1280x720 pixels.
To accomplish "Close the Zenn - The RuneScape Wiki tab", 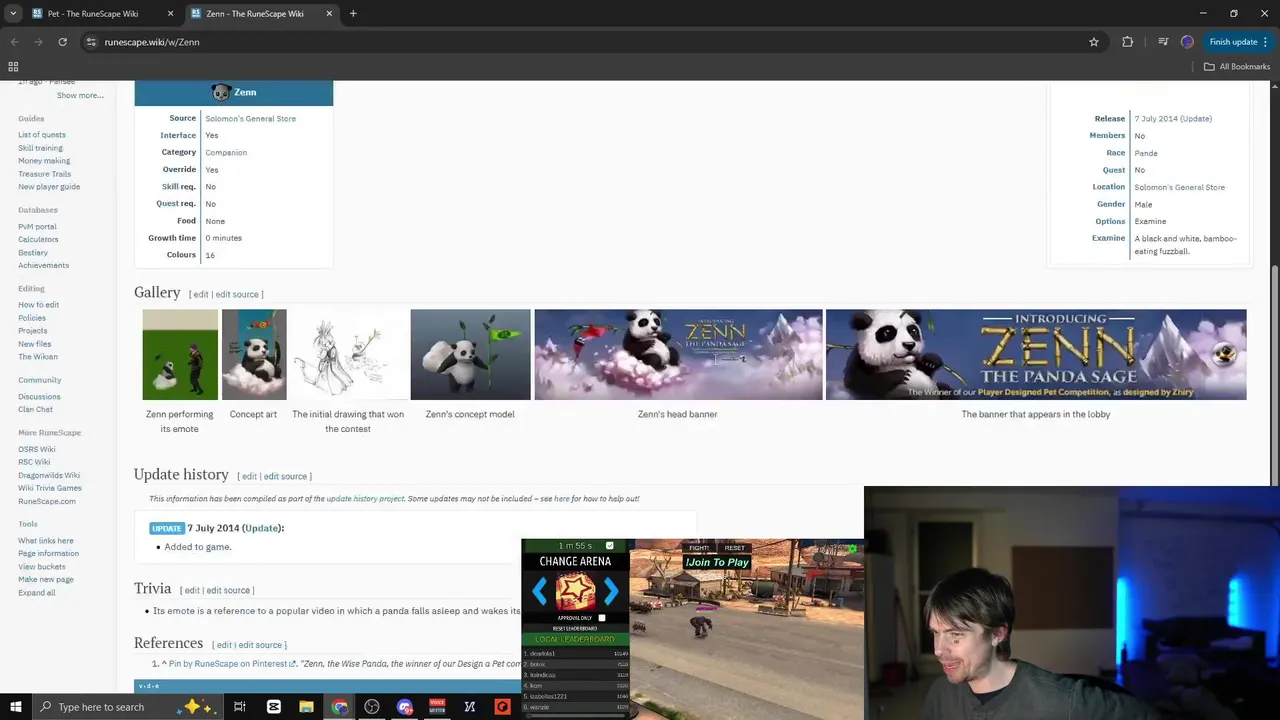I will click(x=328, y=14).
